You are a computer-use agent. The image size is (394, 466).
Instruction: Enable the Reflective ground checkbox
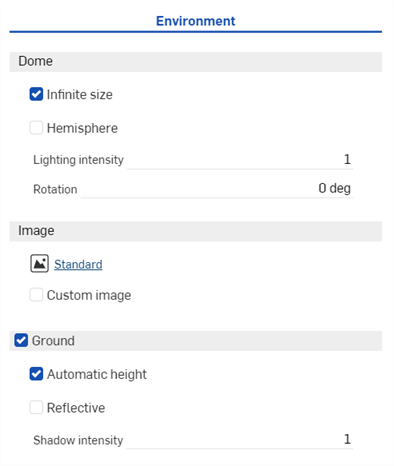(x=36, y=407)
